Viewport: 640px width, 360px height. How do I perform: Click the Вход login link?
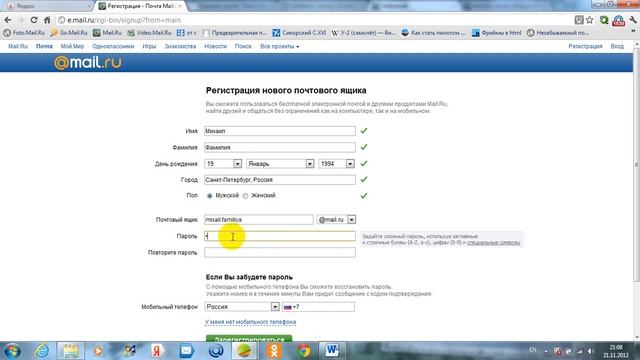coord(617,47)
